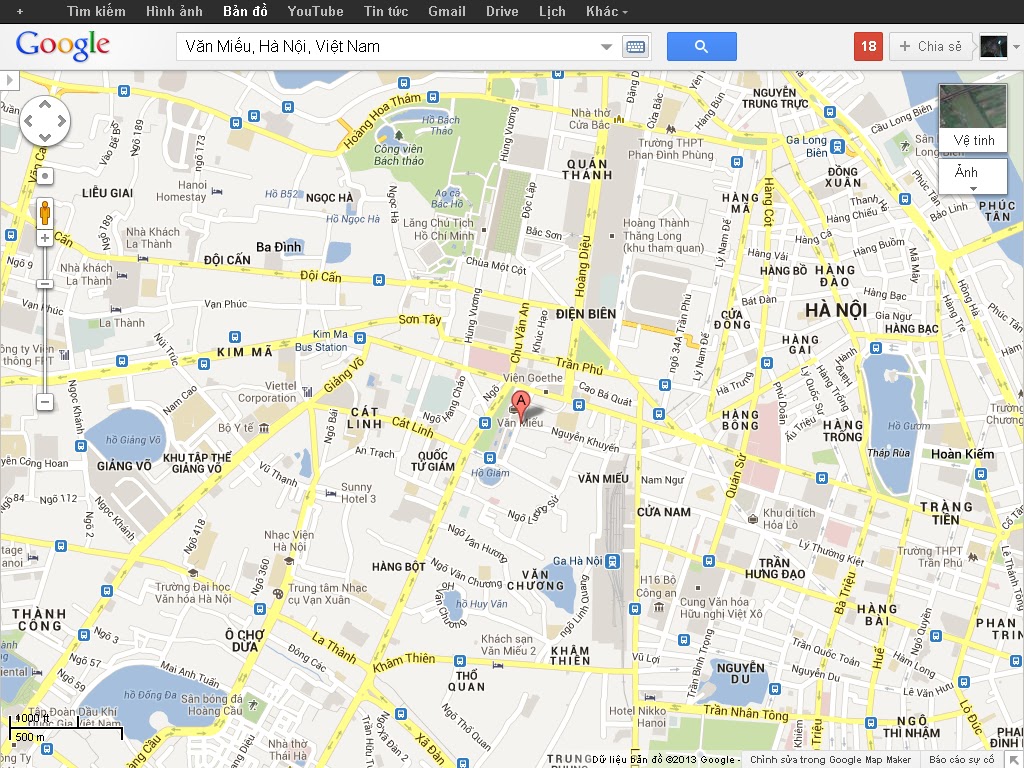Open the Tìm kiếm menu item
1024x768 pixels.
[96, 11]
